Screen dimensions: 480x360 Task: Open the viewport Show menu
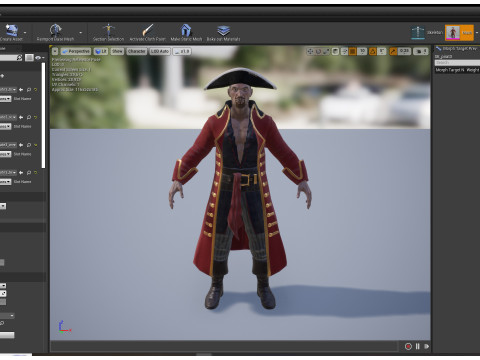pyautogui.click(x=117, y=51)
